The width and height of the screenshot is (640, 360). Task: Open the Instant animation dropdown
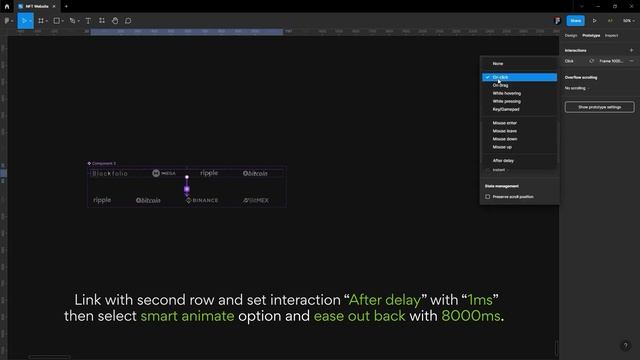500,170
